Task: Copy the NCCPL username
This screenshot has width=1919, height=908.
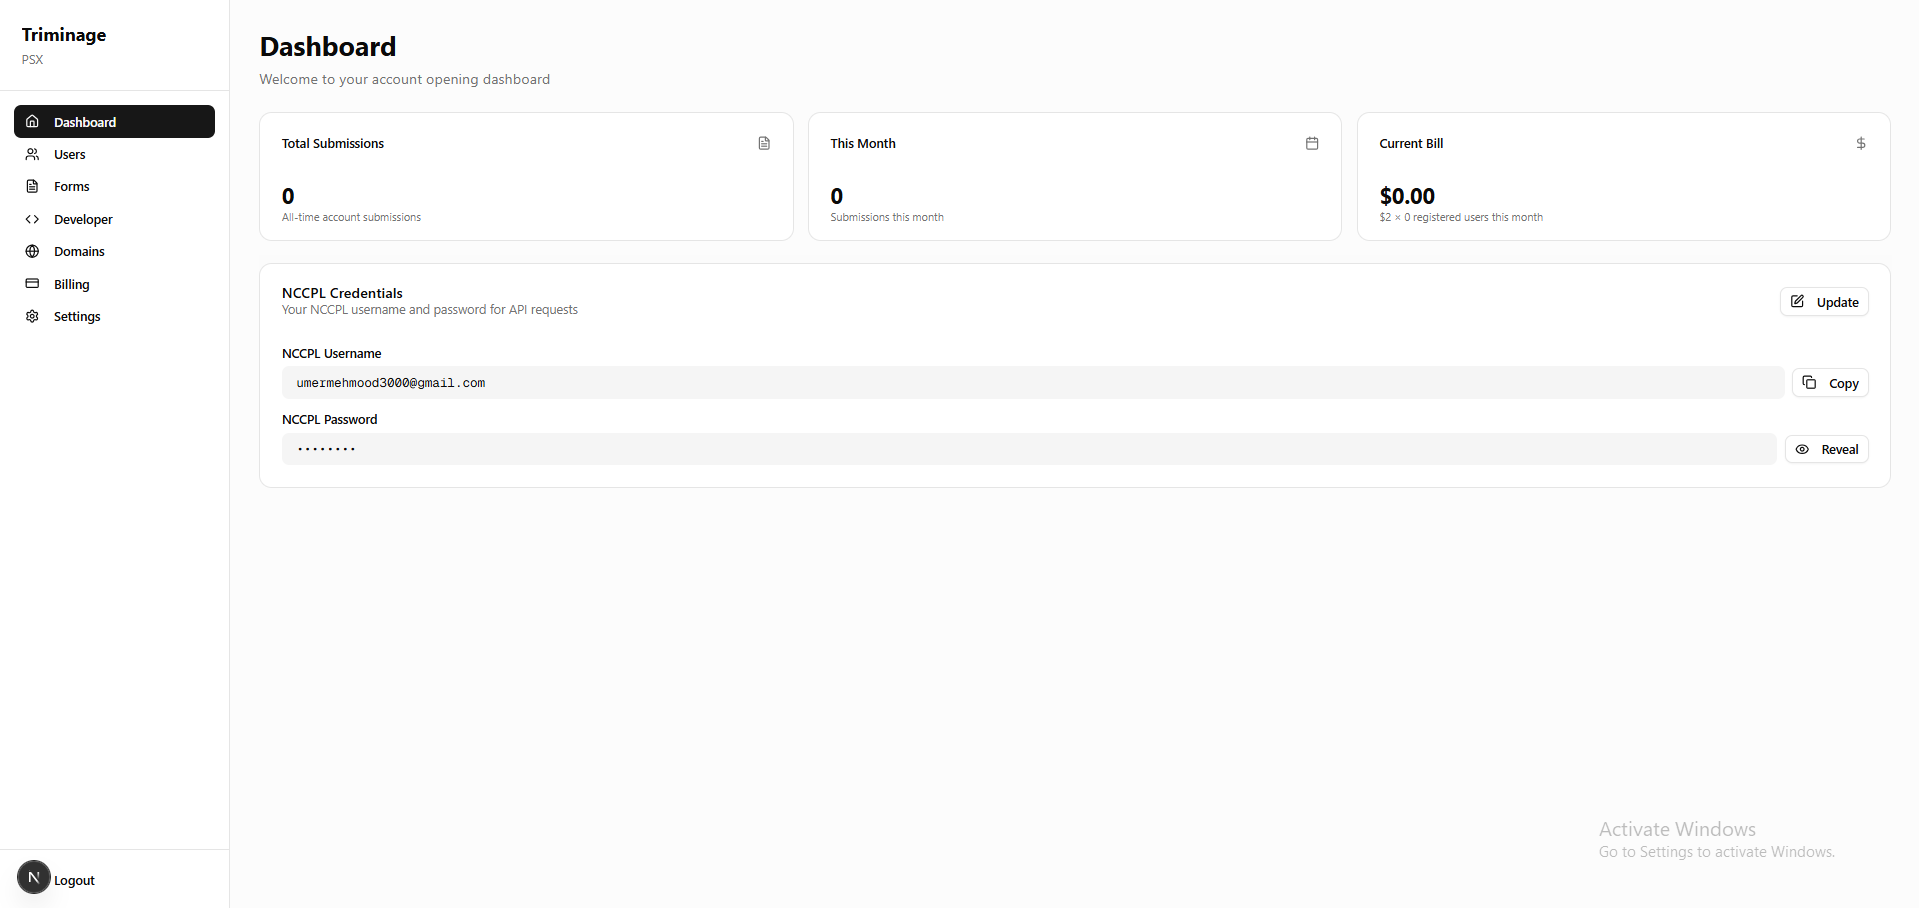Action: 1830,382
